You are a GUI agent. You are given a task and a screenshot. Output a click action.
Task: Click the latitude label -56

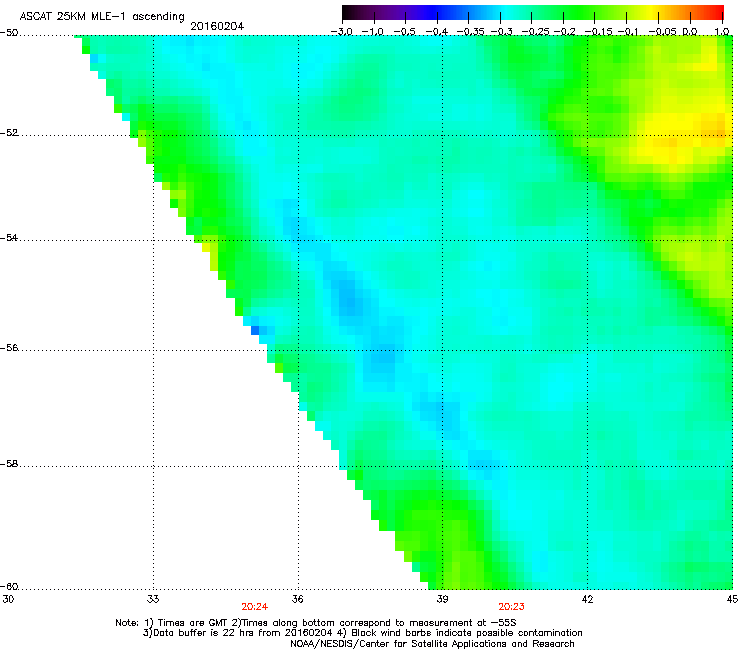(x=9, y=347)
